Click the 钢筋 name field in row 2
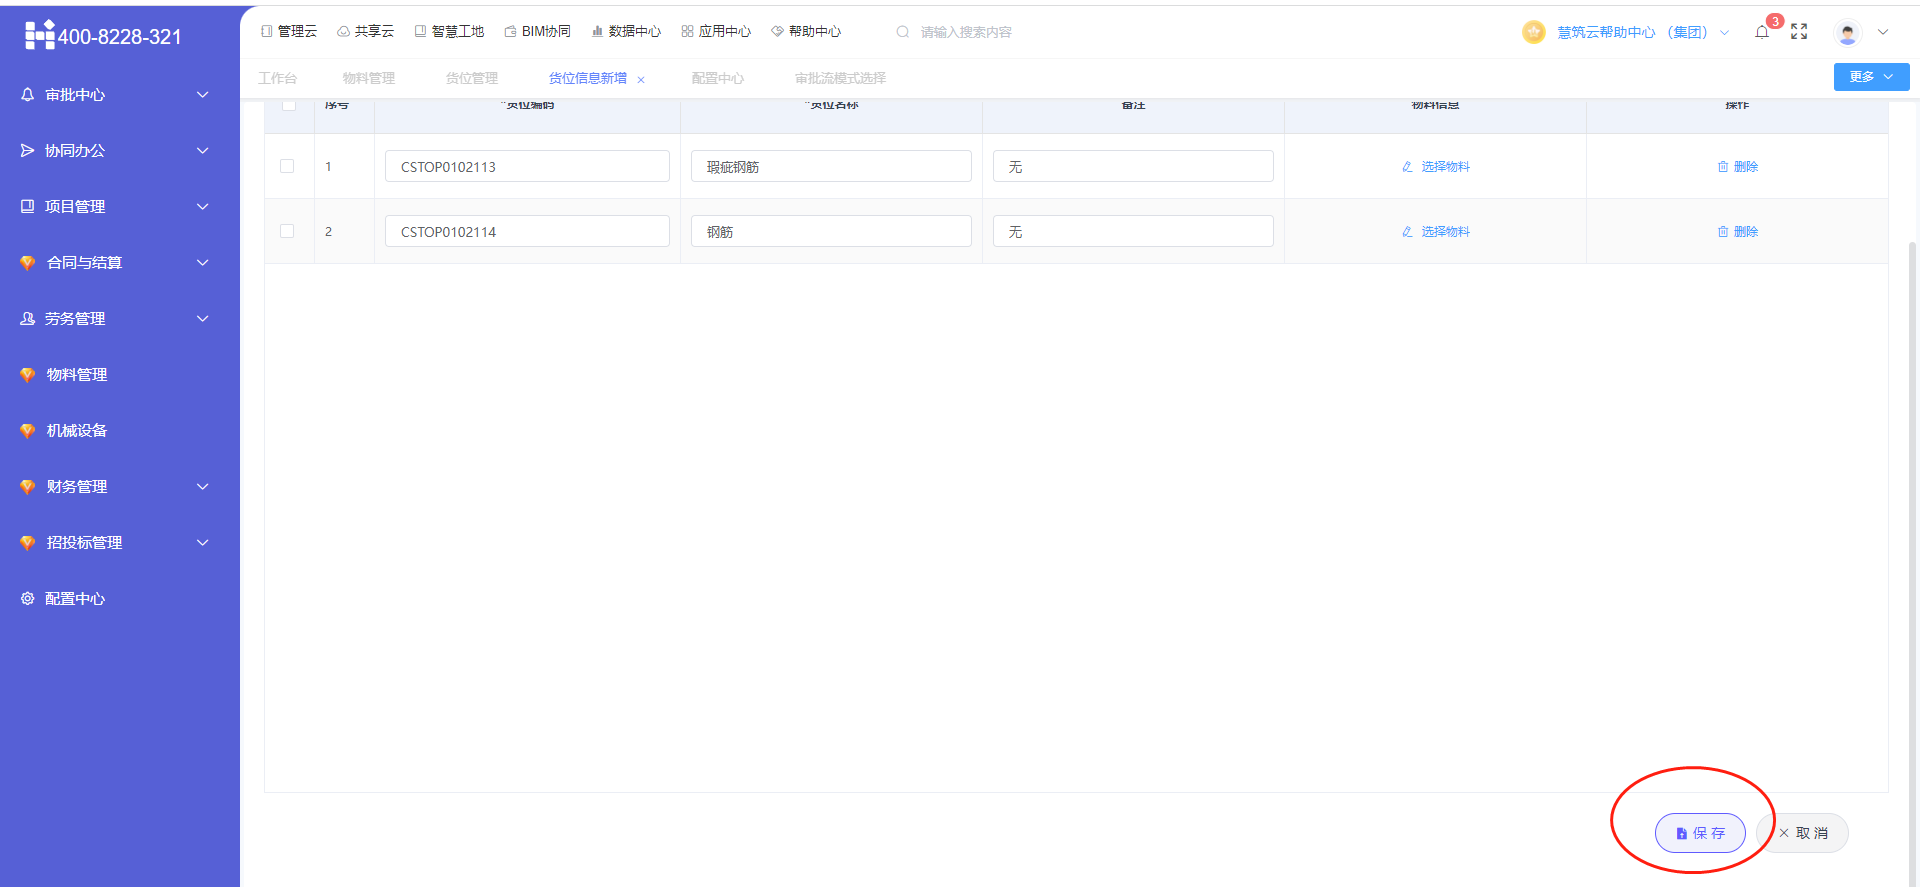The image size is (1920, 887). point(831,231)
